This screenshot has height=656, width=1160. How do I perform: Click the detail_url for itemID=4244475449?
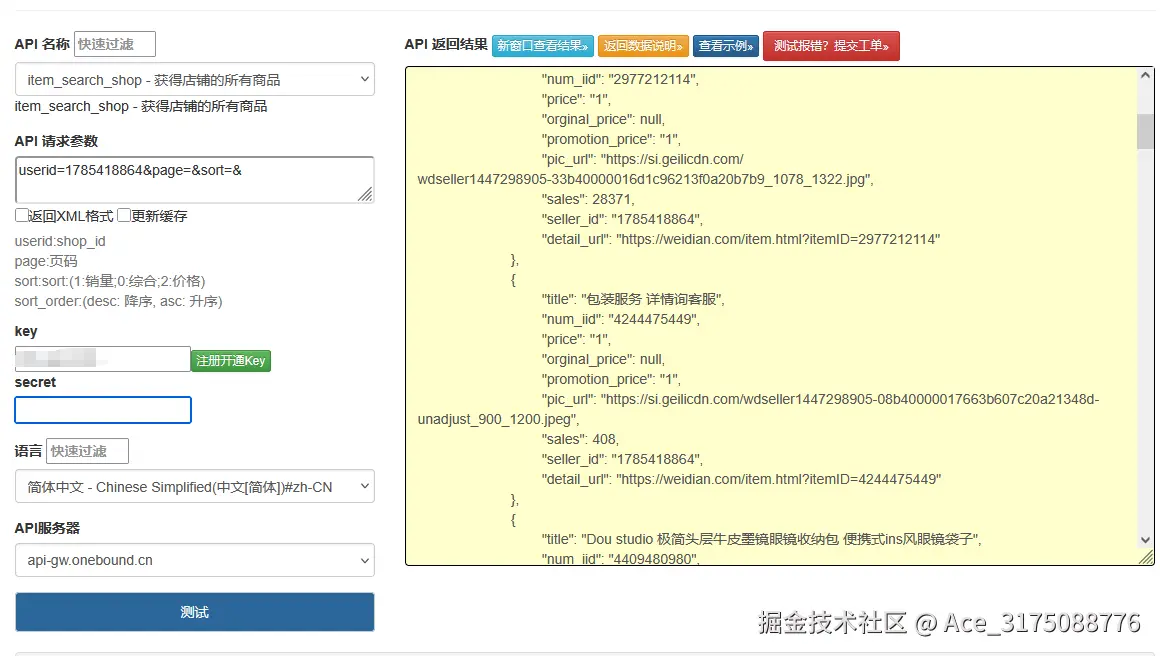(x=741, y=479)
